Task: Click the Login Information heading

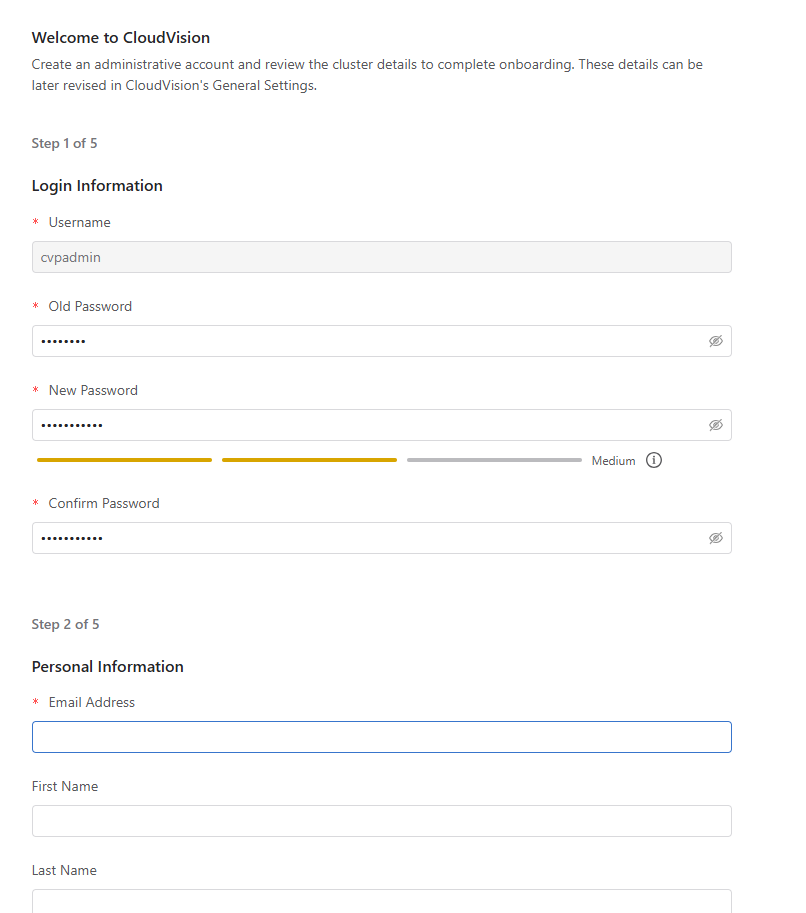Action: (97, 186)
